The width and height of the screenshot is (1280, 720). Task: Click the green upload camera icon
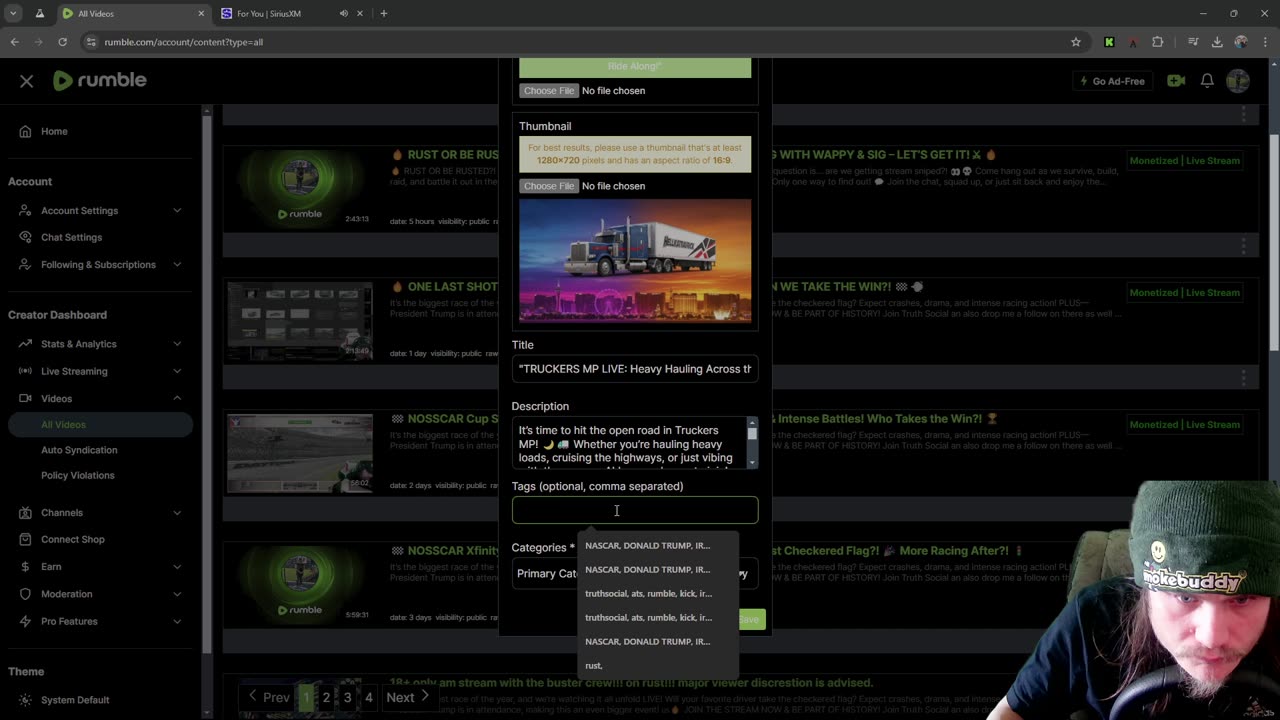point(1176,81)
